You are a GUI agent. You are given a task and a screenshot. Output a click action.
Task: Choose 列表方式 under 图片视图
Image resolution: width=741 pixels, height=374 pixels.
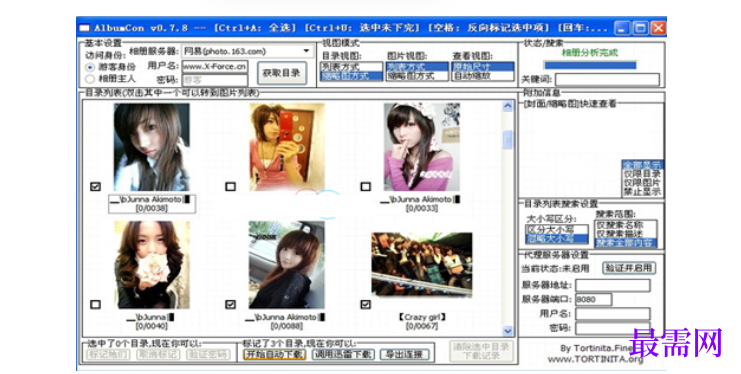pos(417,67)
